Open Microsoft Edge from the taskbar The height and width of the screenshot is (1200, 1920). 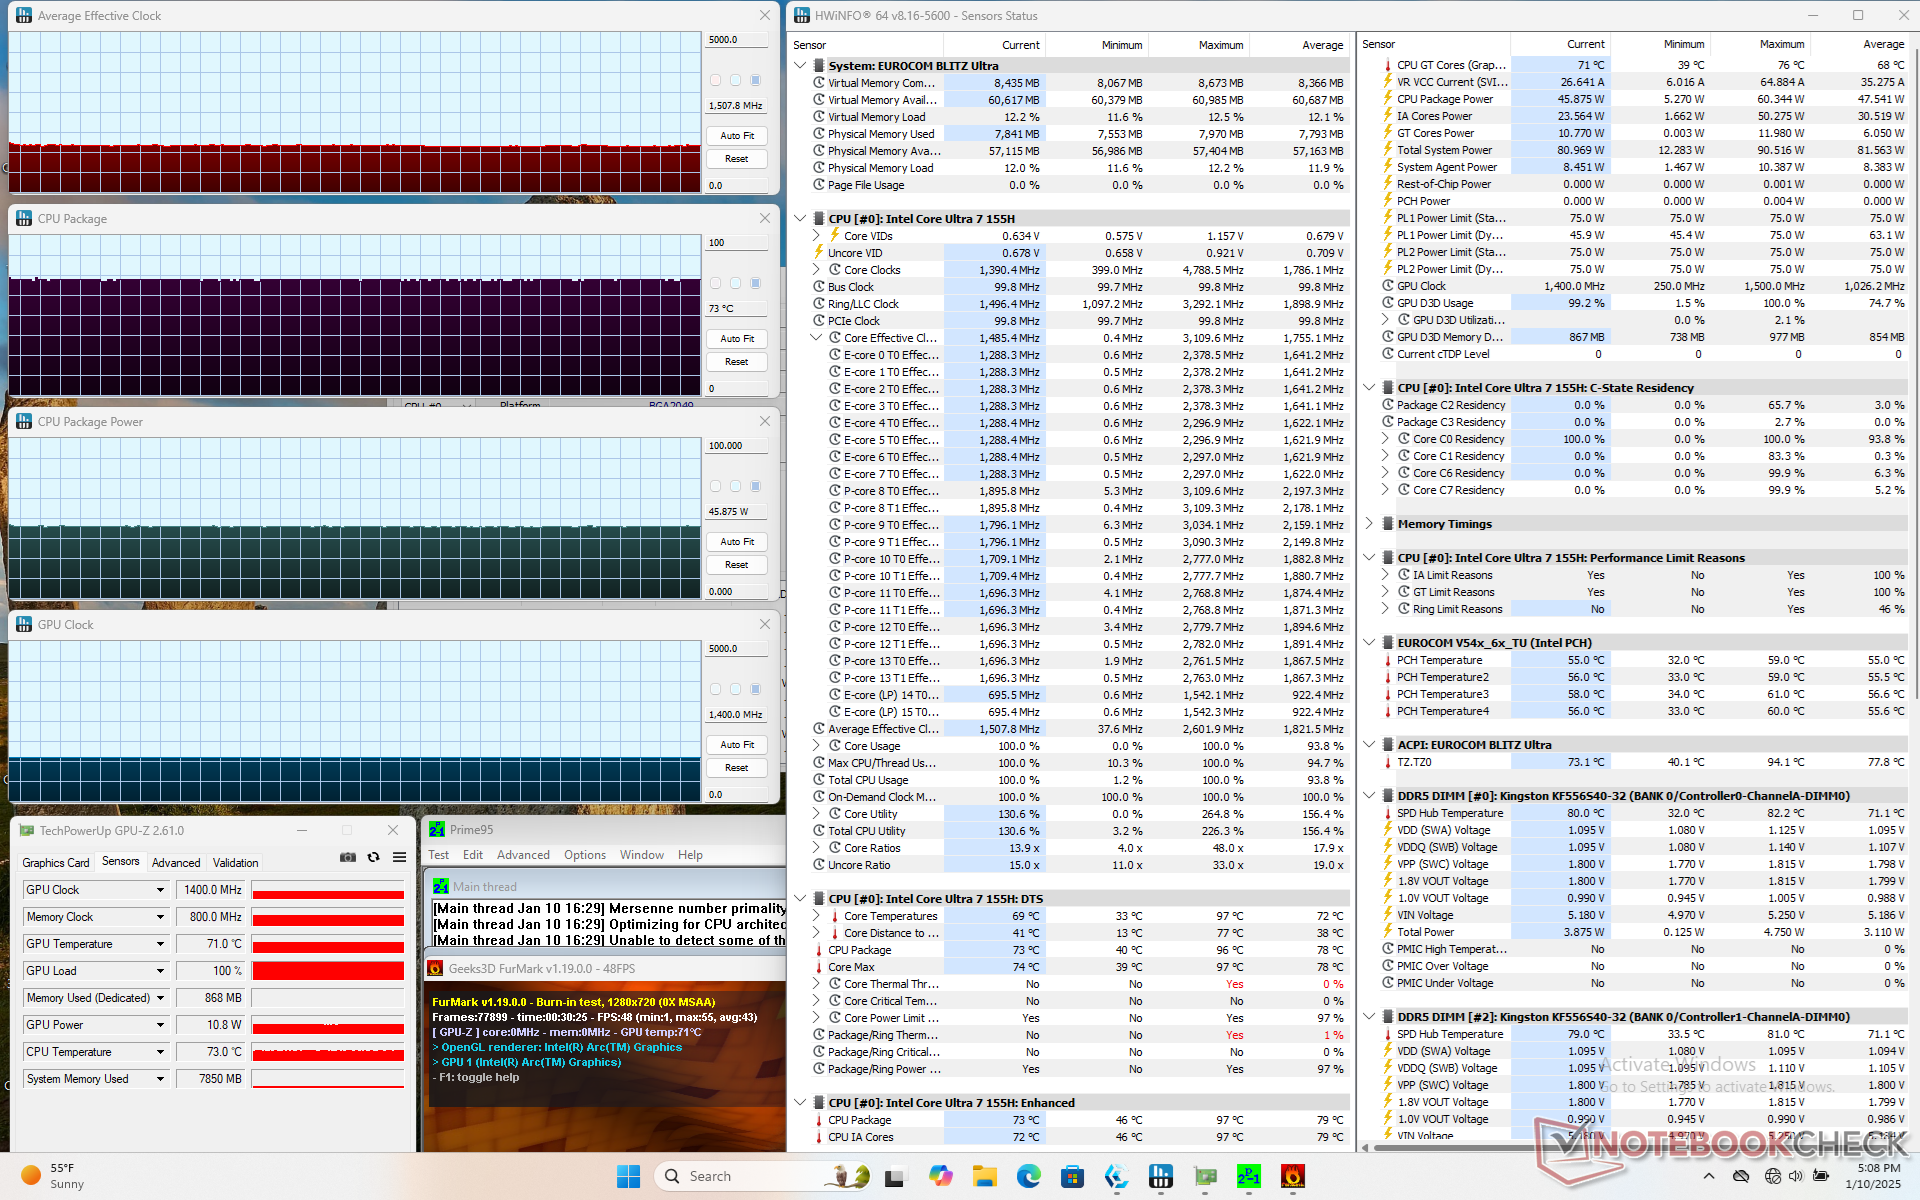[x=1029, y=1176]
